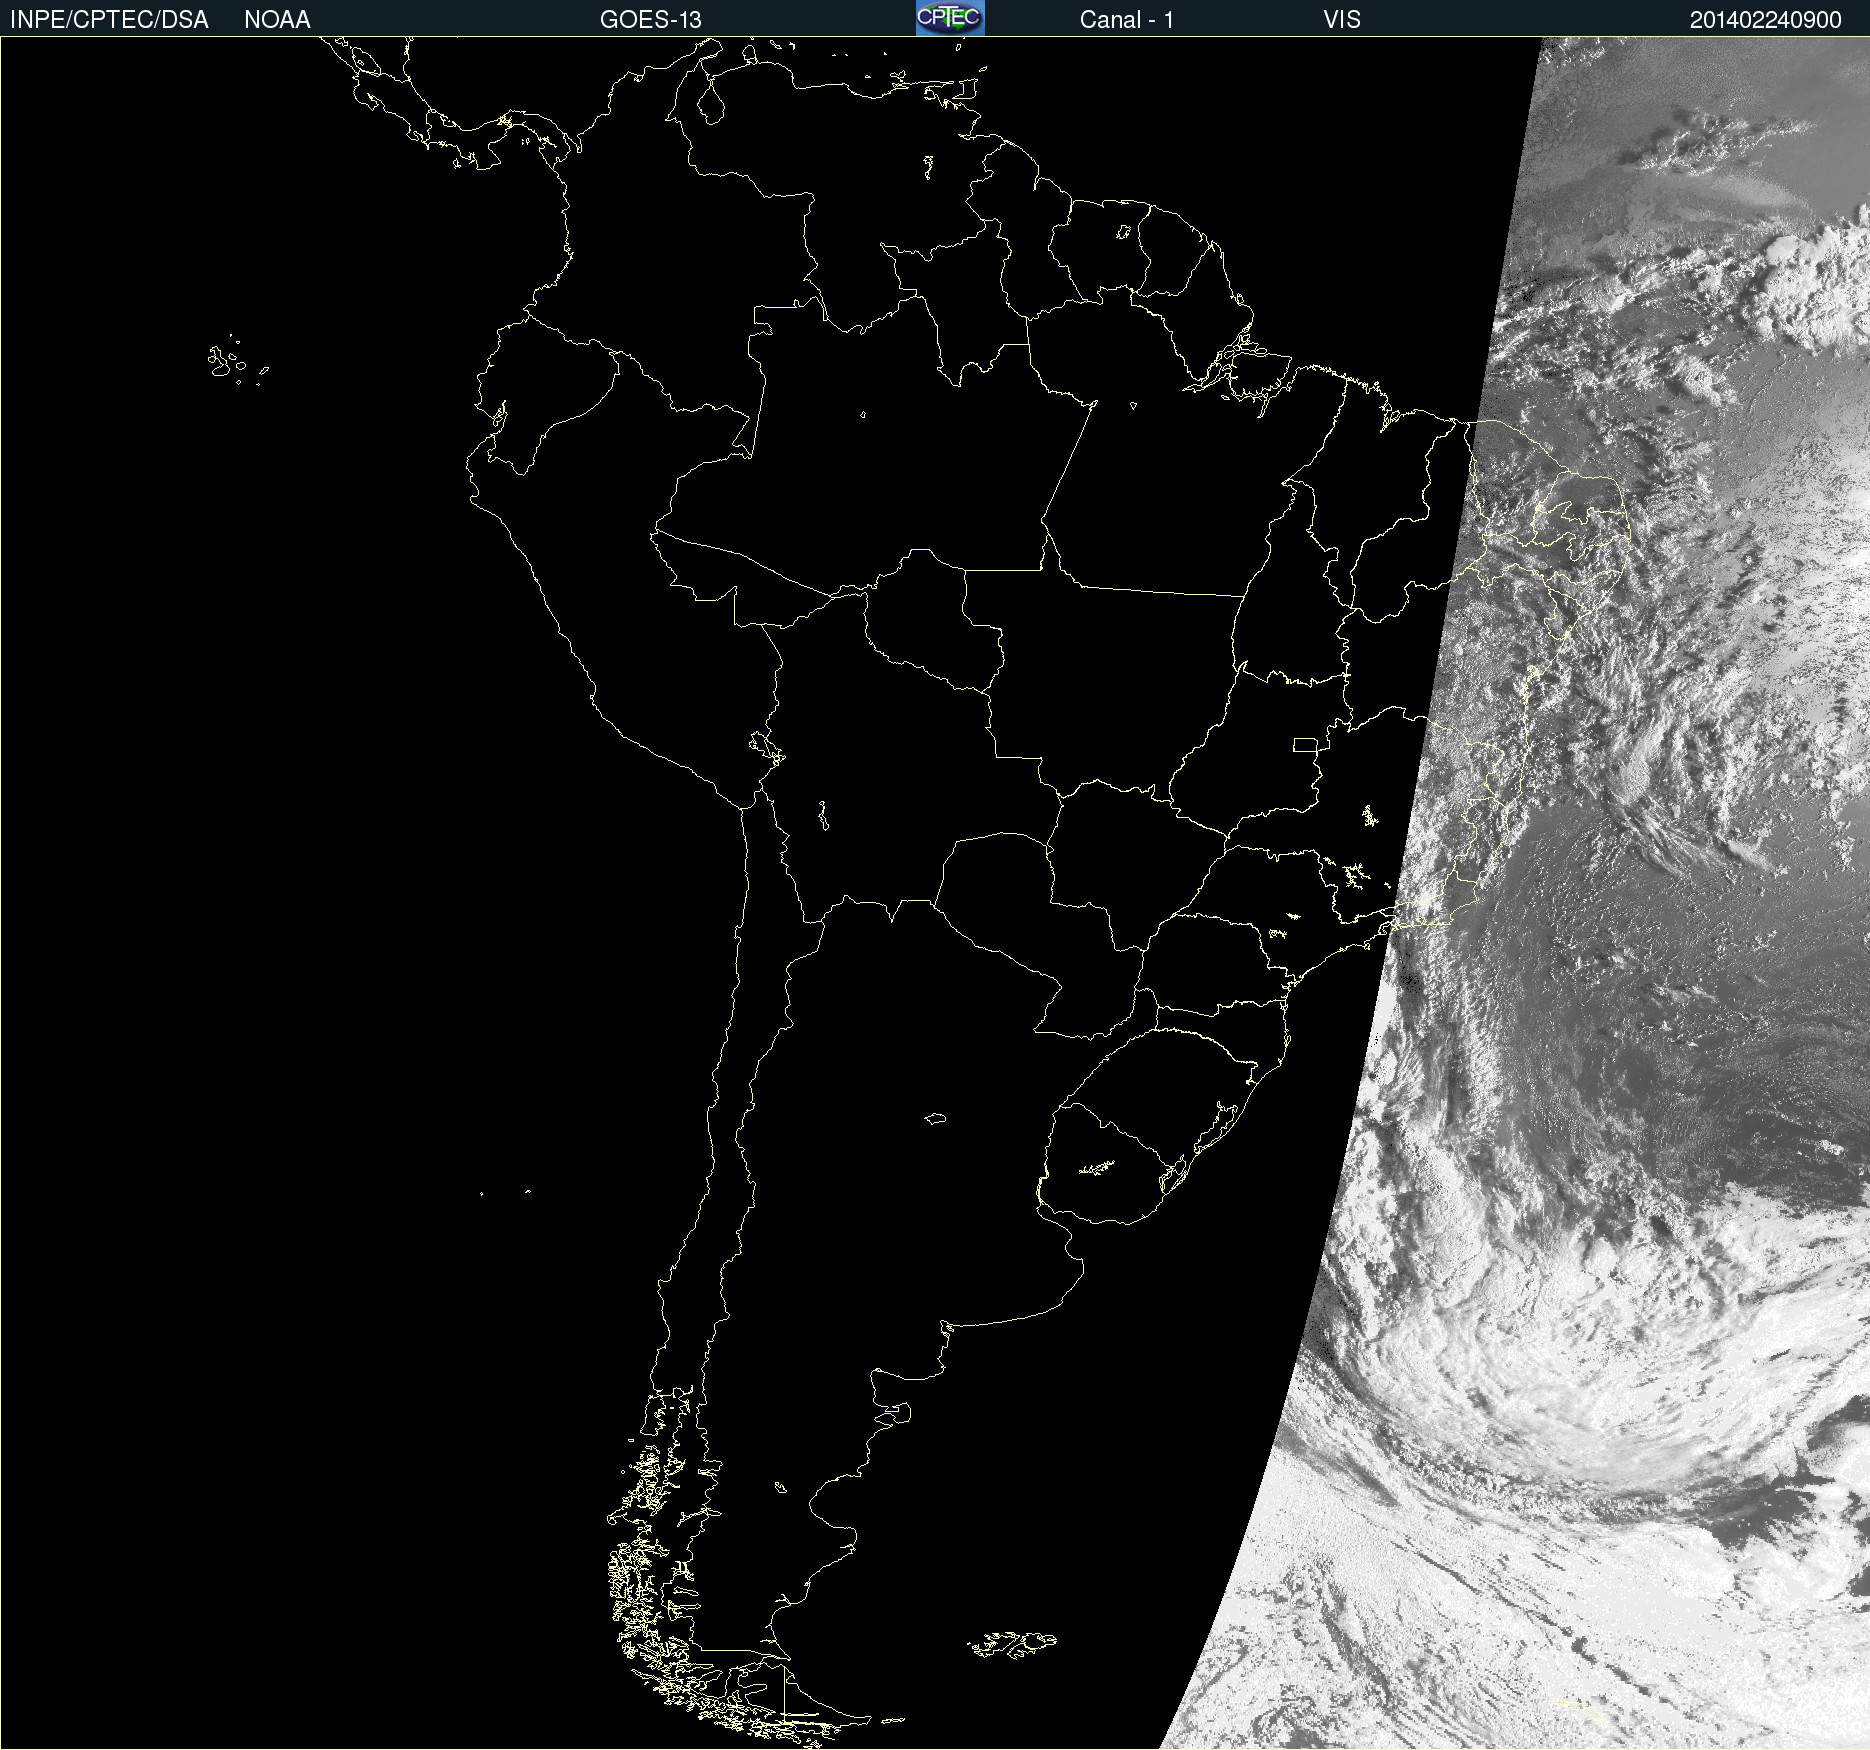Click the CPTEC logo in the header
1870x1750 pixels.
click(950, 18)
